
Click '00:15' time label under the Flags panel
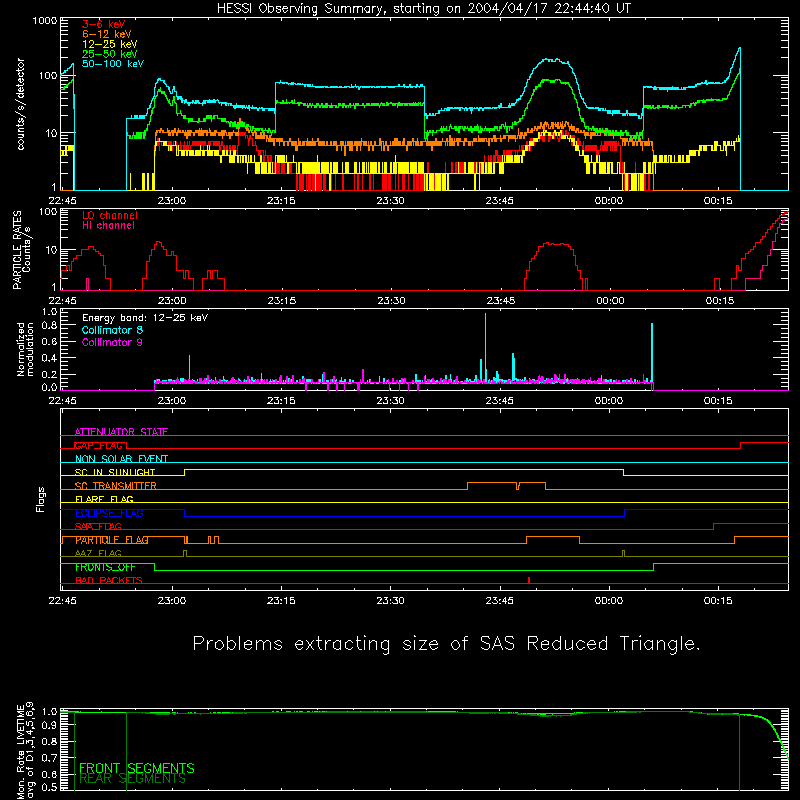[718, 601]
